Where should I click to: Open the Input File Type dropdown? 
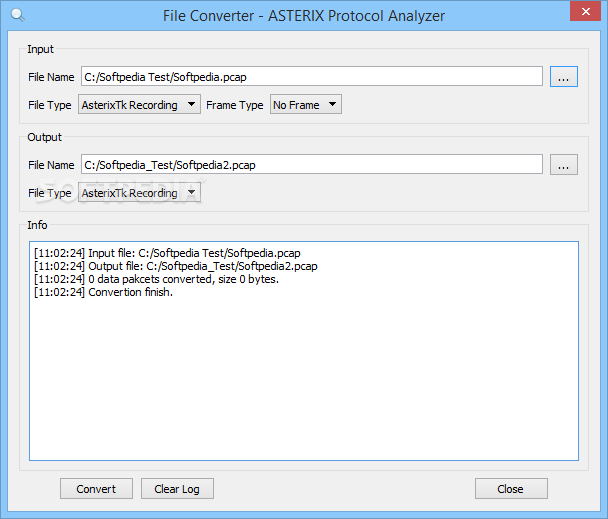click(x=139, y=104)
